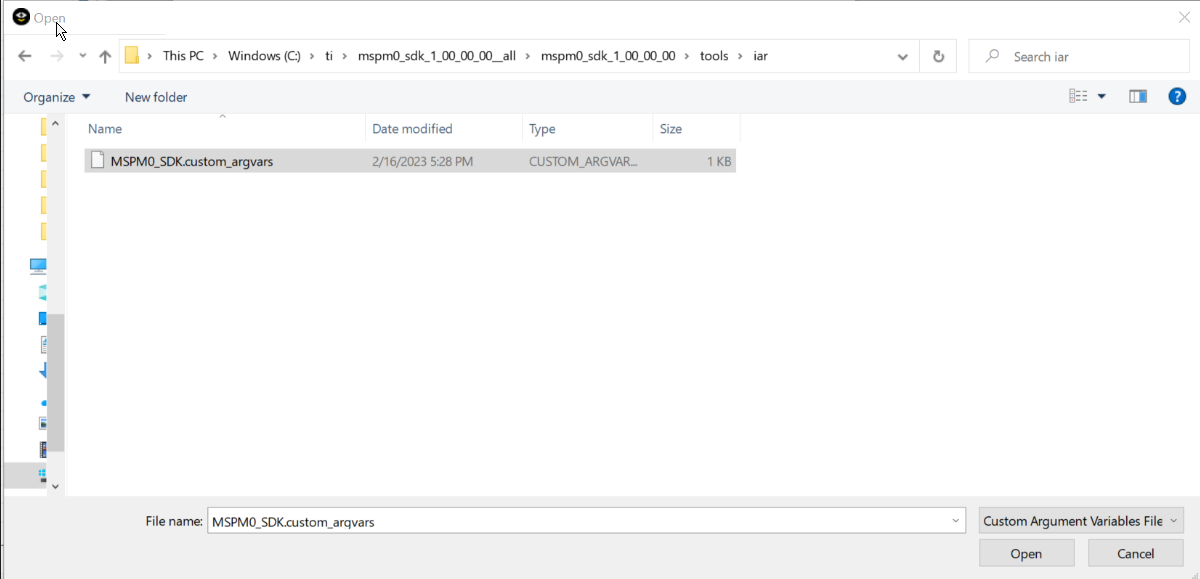Sort by the Date modified column
Screen dimensions: 1200x579
[x=412, y=129]
